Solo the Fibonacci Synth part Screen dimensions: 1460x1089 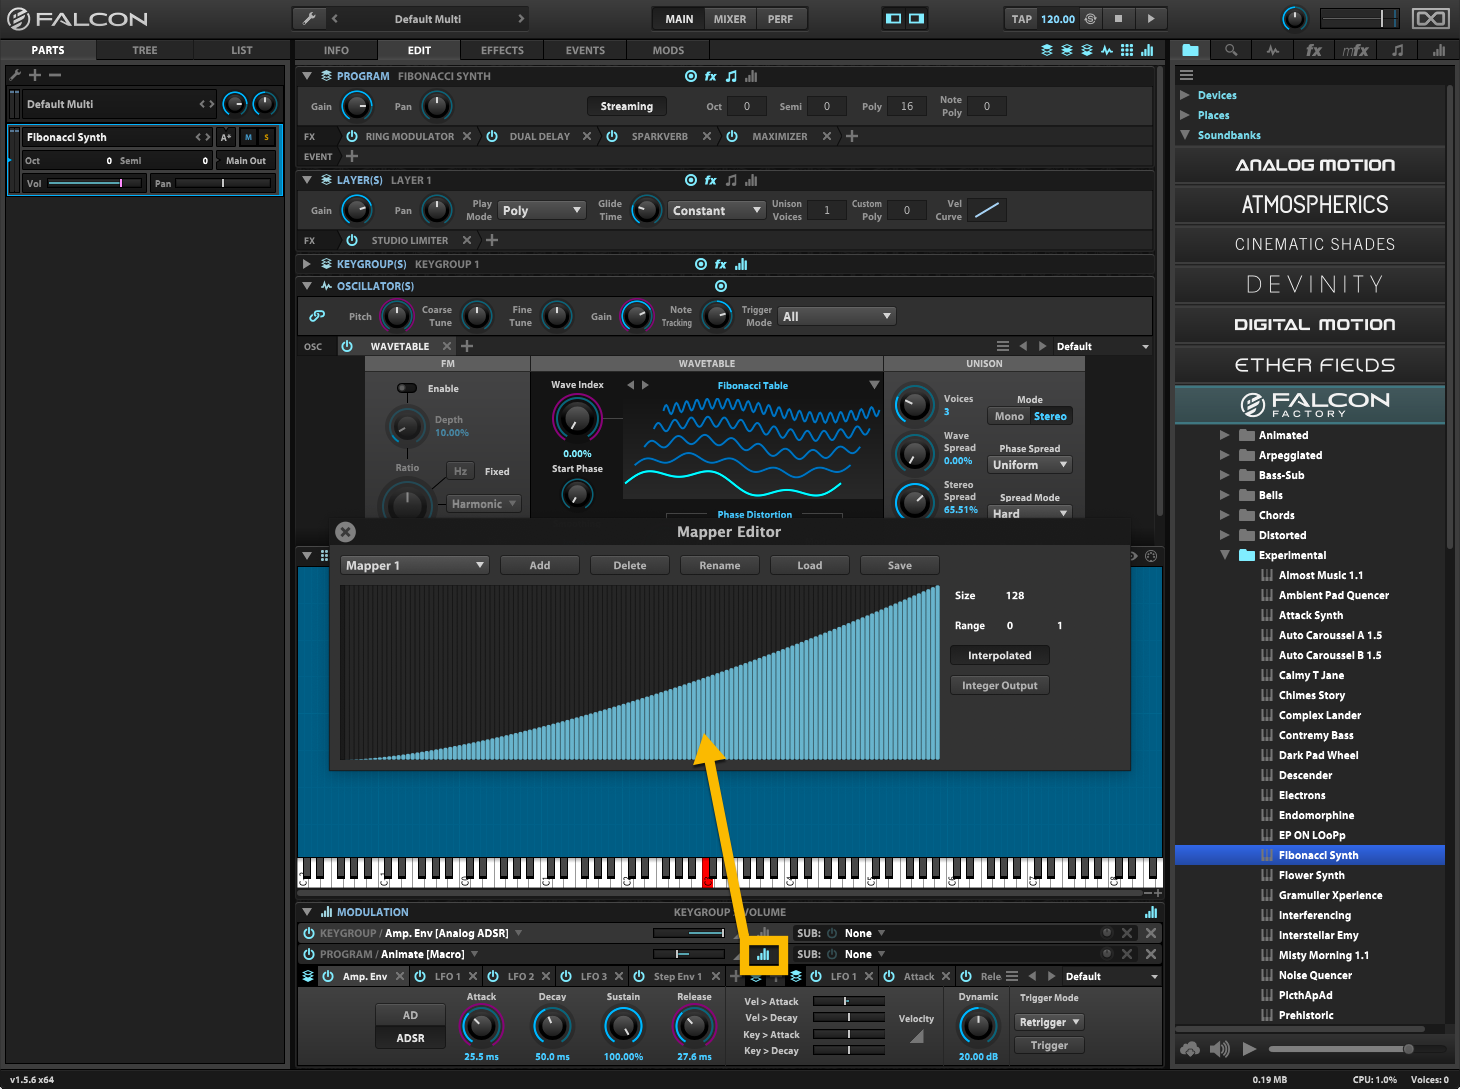[267, 137]
